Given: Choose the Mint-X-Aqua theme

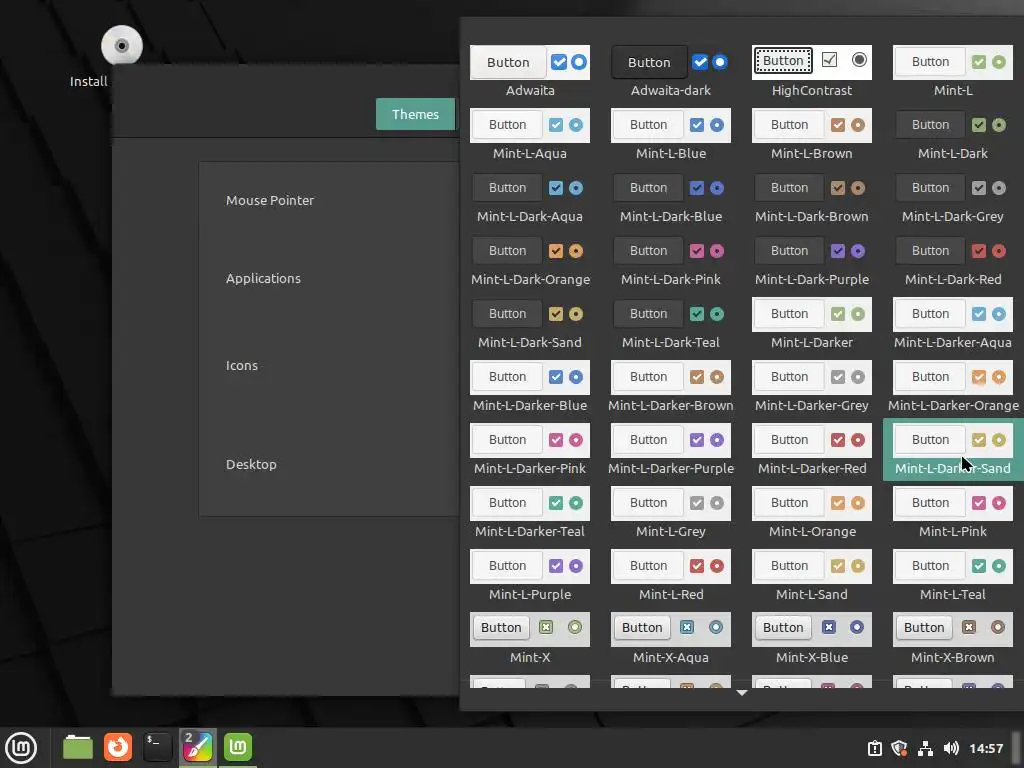Looking at the screenshot, I should pos(671,639).
